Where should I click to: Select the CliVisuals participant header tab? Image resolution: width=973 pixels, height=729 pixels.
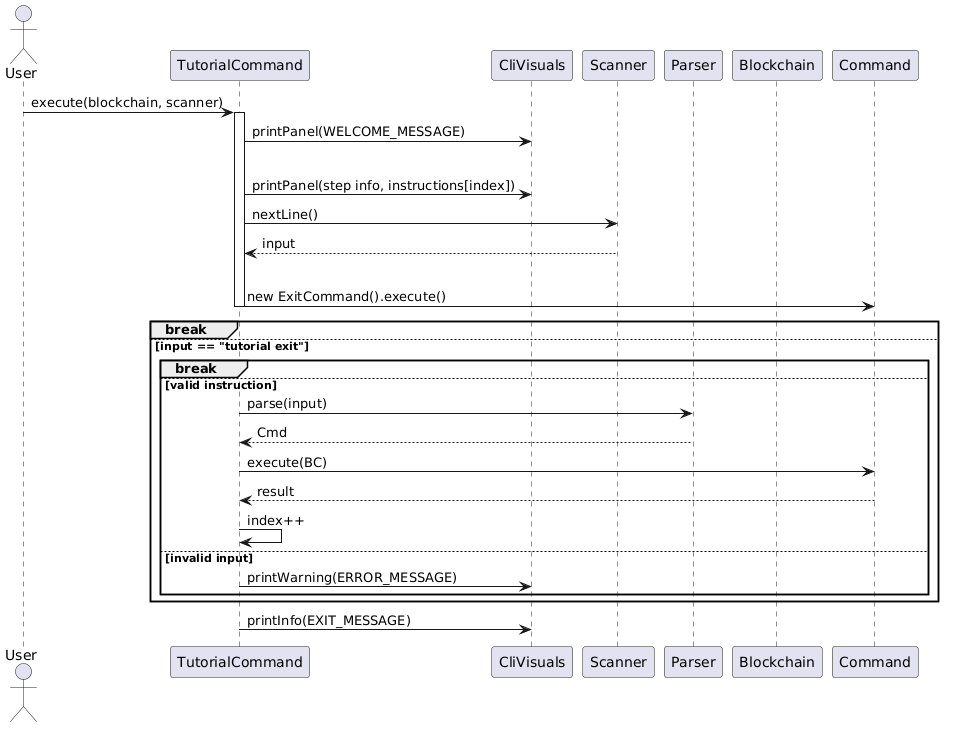coord(531,65)
